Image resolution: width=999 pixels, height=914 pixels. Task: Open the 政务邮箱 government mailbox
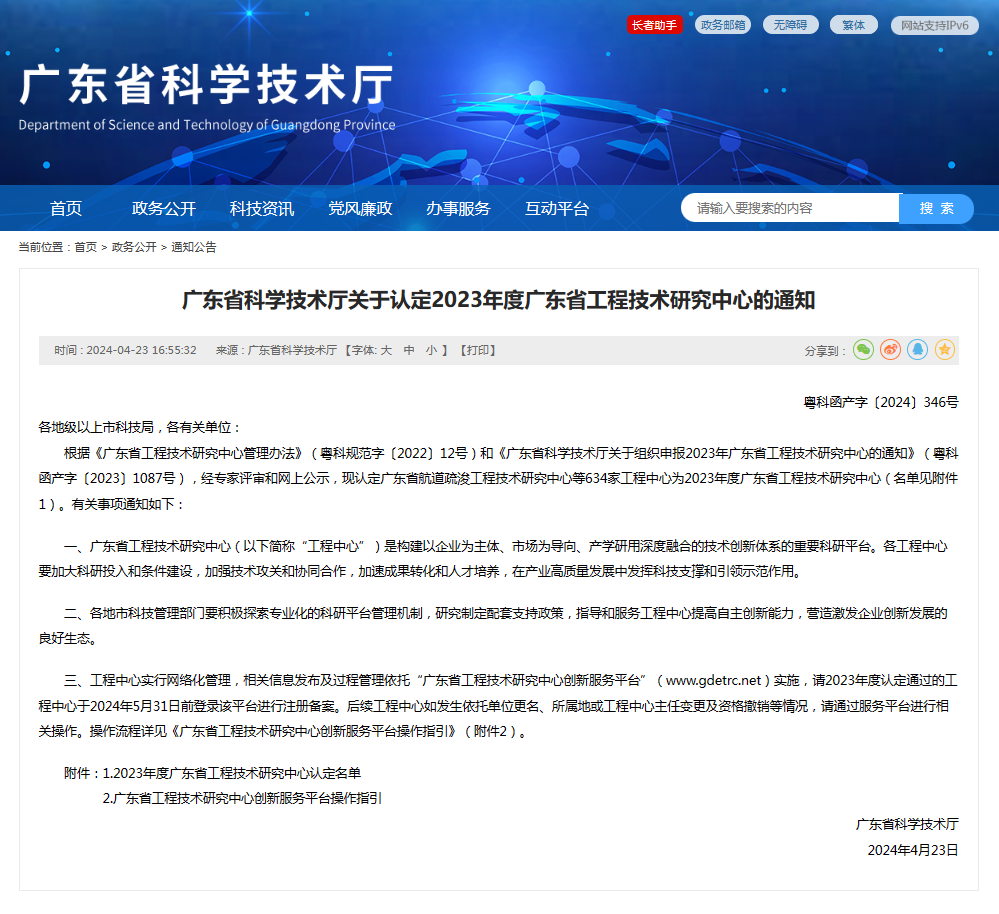point(723,25)
